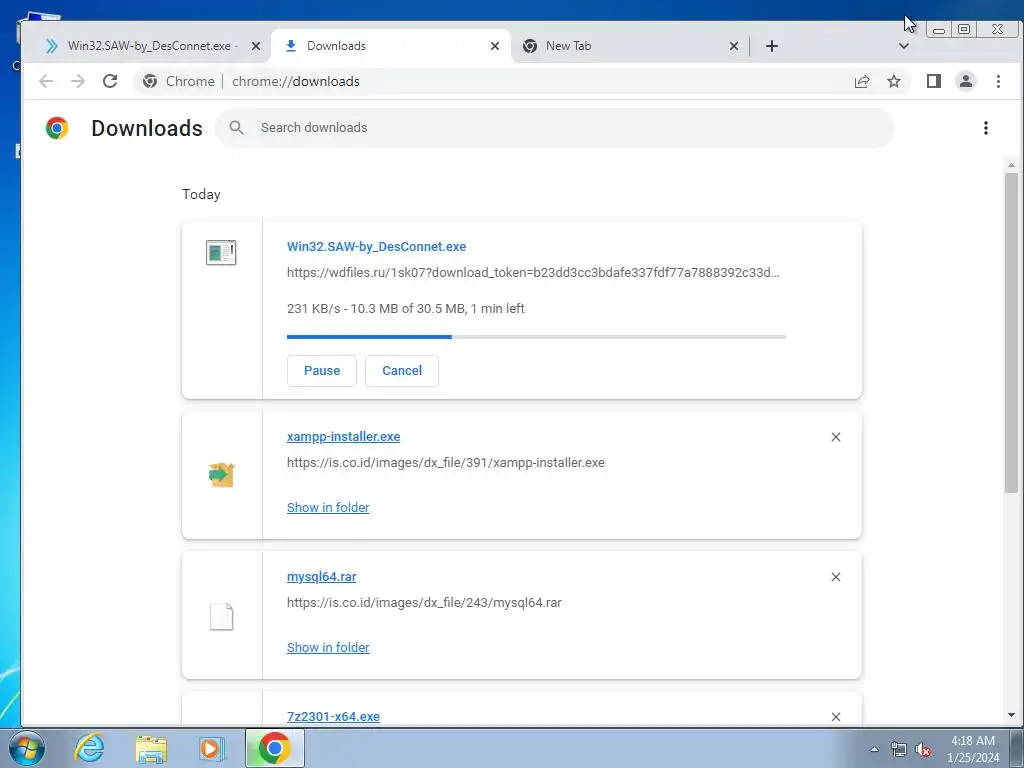Click the browser back arrow
1024x768 pixels.
pyautogui.click(x=46, y=81)
